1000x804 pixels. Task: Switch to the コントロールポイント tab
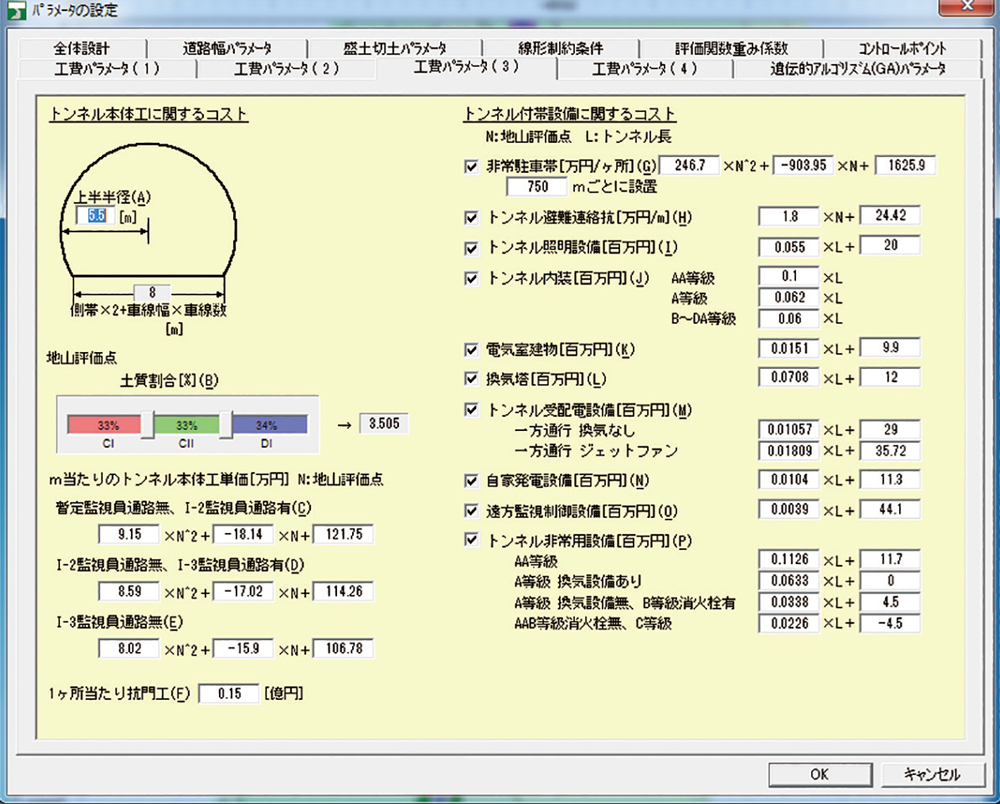(902, 48)
